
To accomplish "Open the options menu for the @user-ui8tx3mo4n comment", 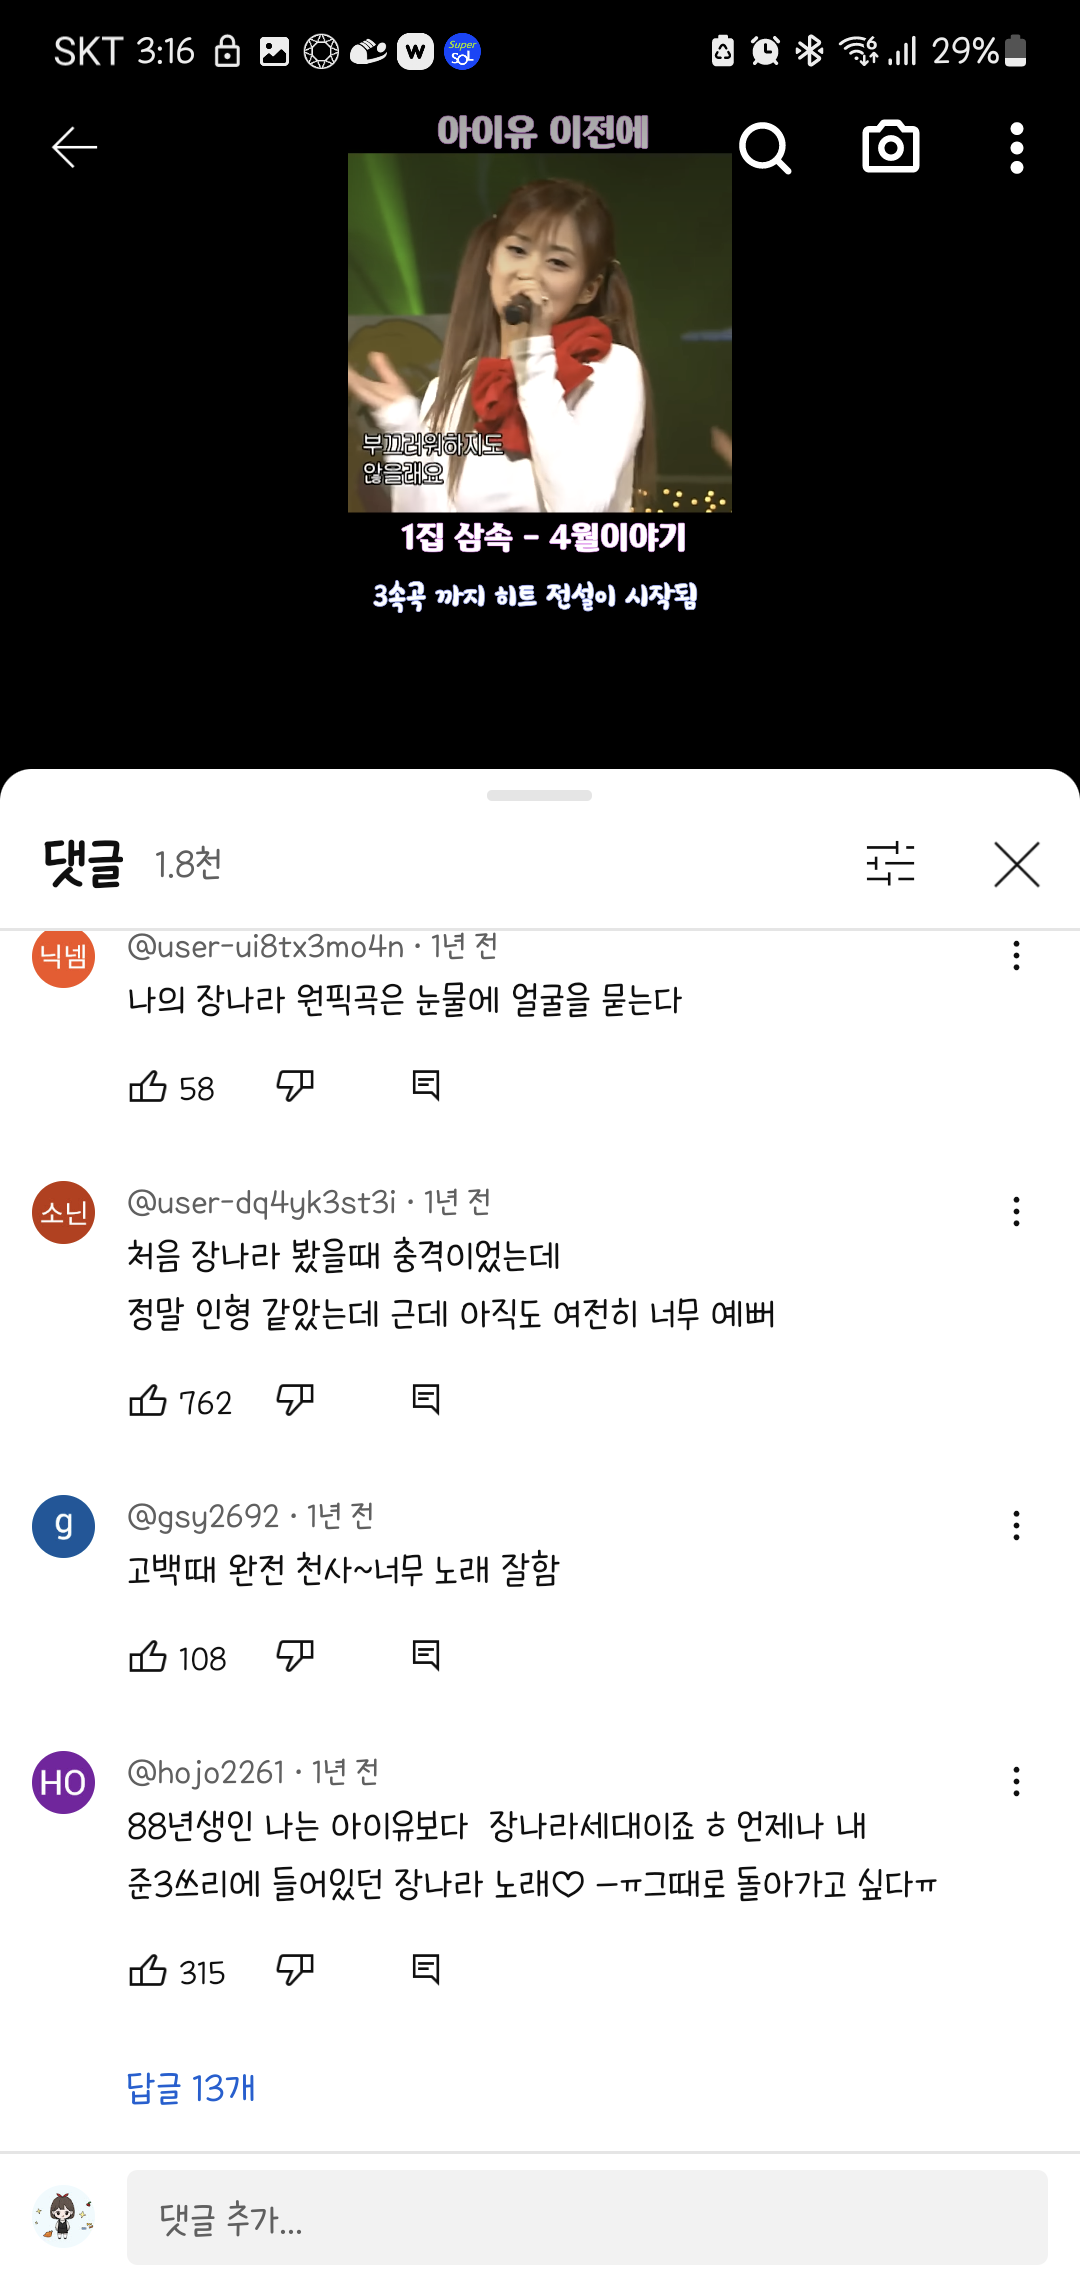I will tap(1016, 956).
